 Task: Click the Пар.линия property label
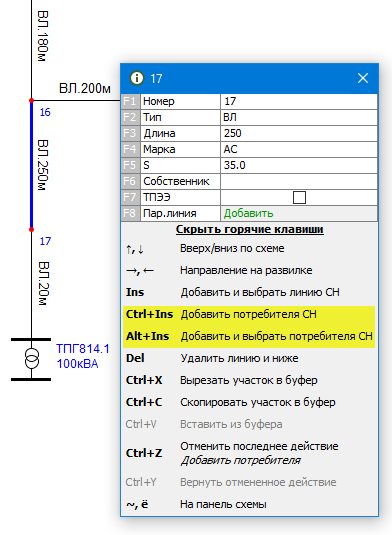[x=170, y=213]
